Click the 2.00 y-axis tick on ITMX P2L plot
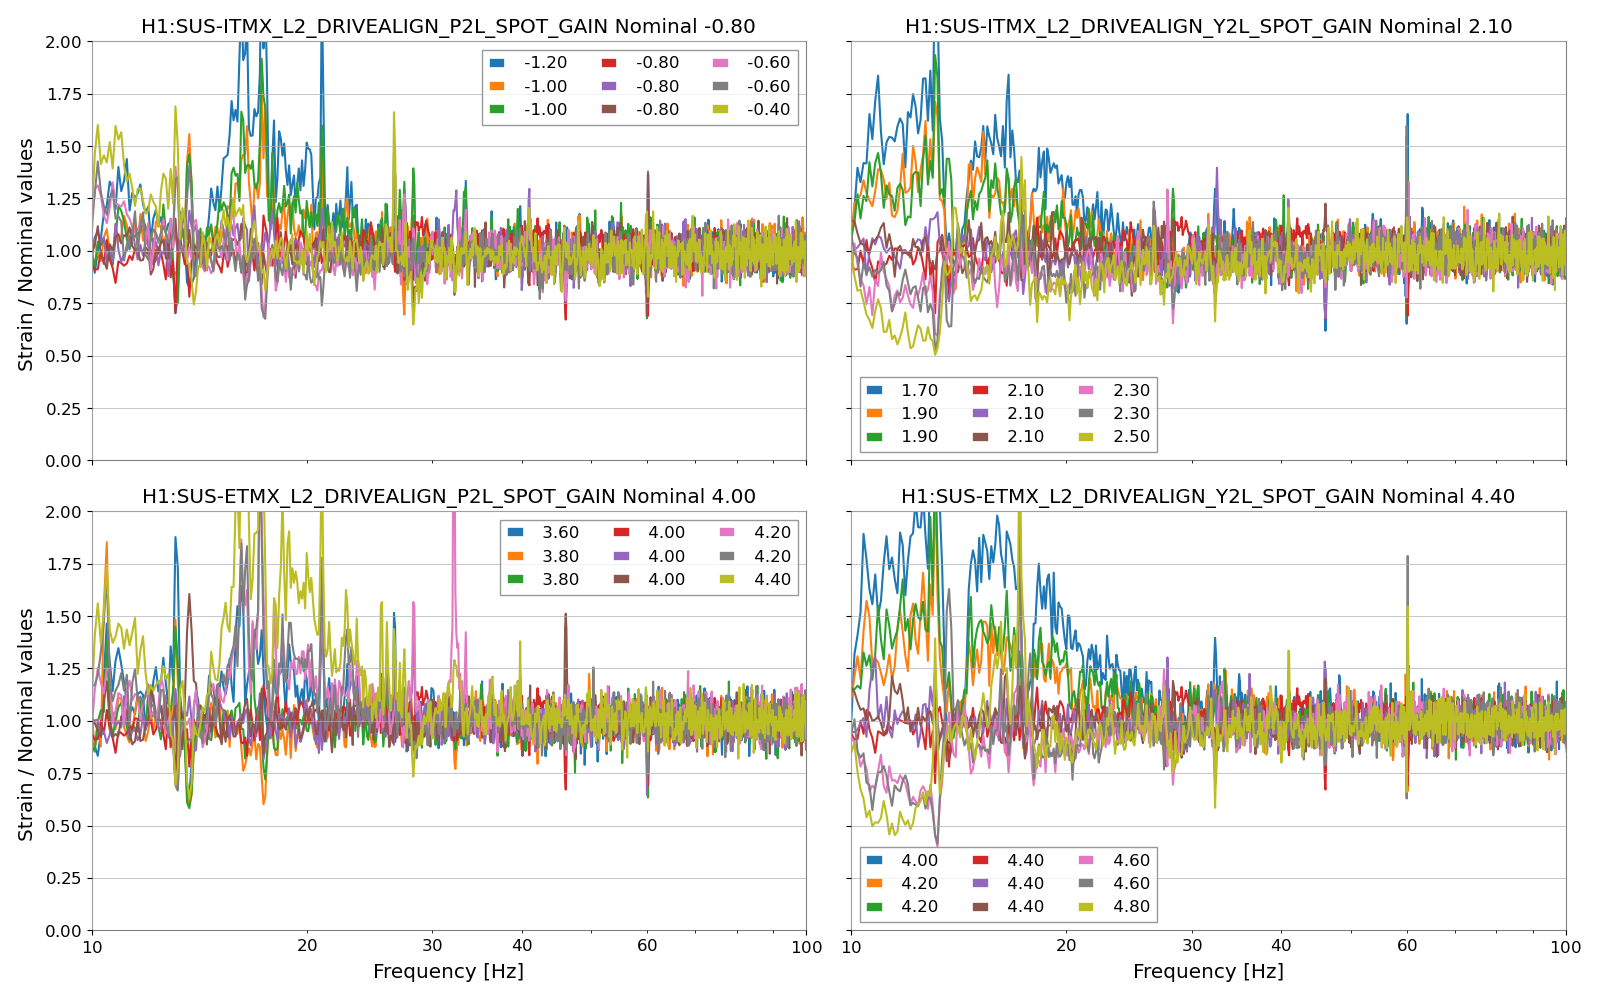Screen dimensions: 1600x1000 click(64, 42)
